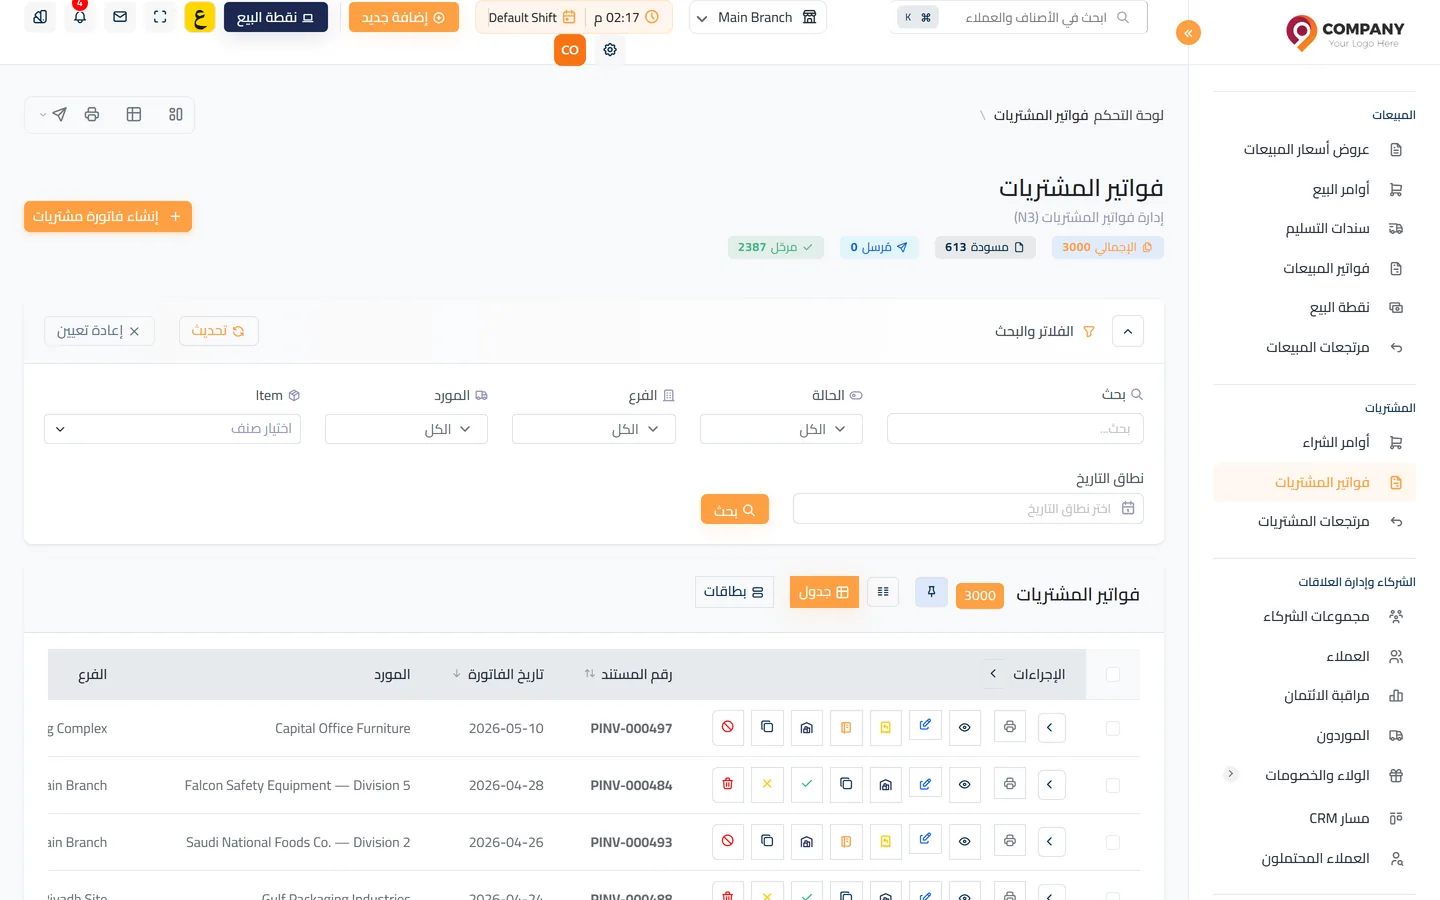Viewport: 1440px width, 900px height.
Task: Expand the row details chevron for PINV-000484
Action: pyautogui.click(x=1050, y=785)
